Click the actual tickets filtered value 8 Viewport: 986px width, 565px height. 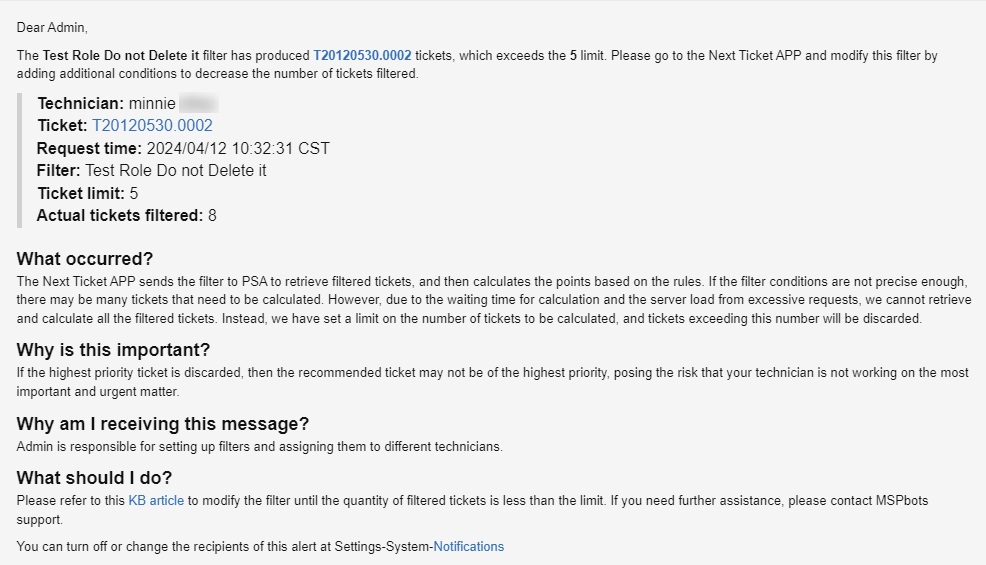[x=212, y=215]
